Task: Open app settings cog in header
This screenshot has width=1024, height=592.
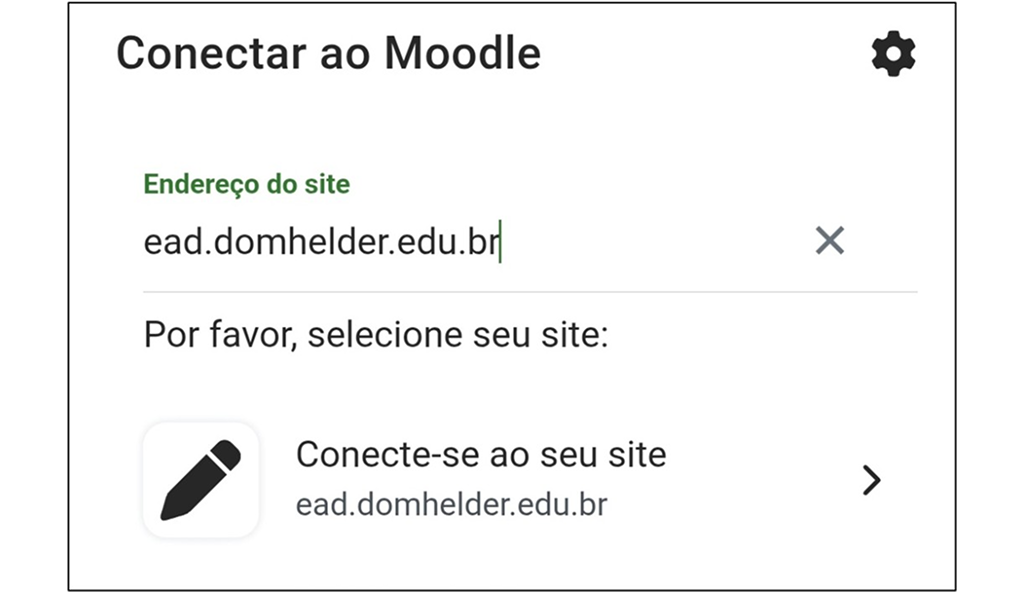Action: (x=893, y=54)
